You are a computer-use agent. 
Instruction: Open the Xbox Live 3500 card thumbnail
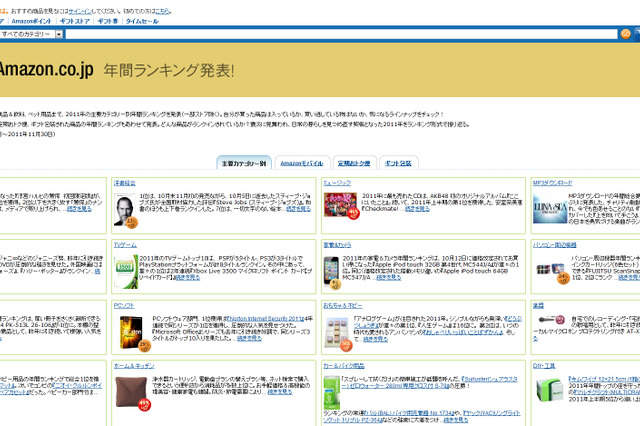click(126, 272)
